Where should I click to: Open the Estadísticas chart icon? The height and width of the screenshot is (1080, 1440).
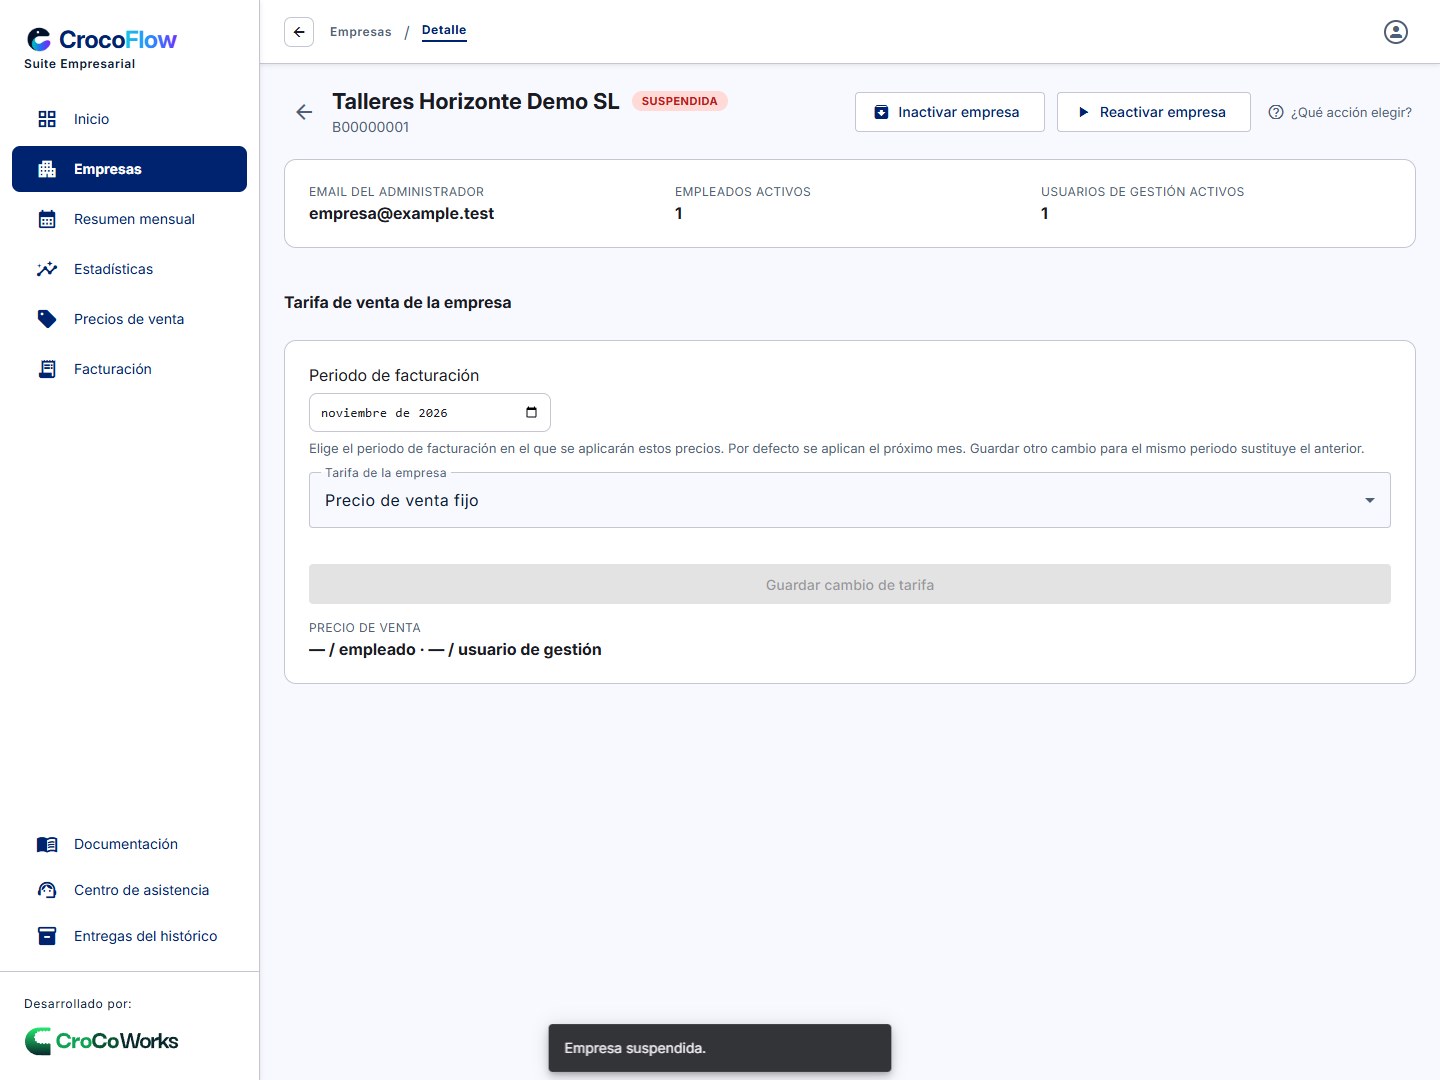click(x=47, y=269)
